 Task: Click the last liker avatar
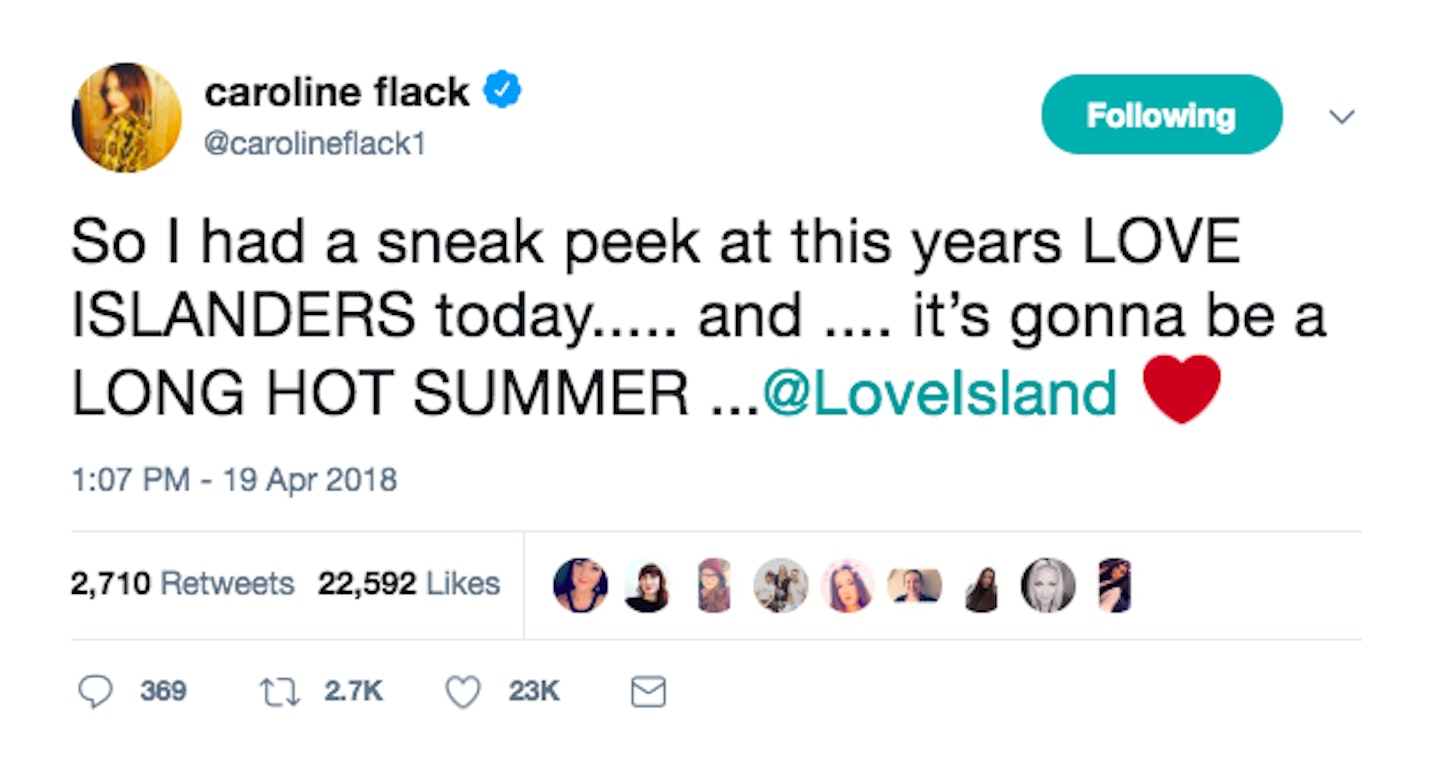pos(1114,585)
